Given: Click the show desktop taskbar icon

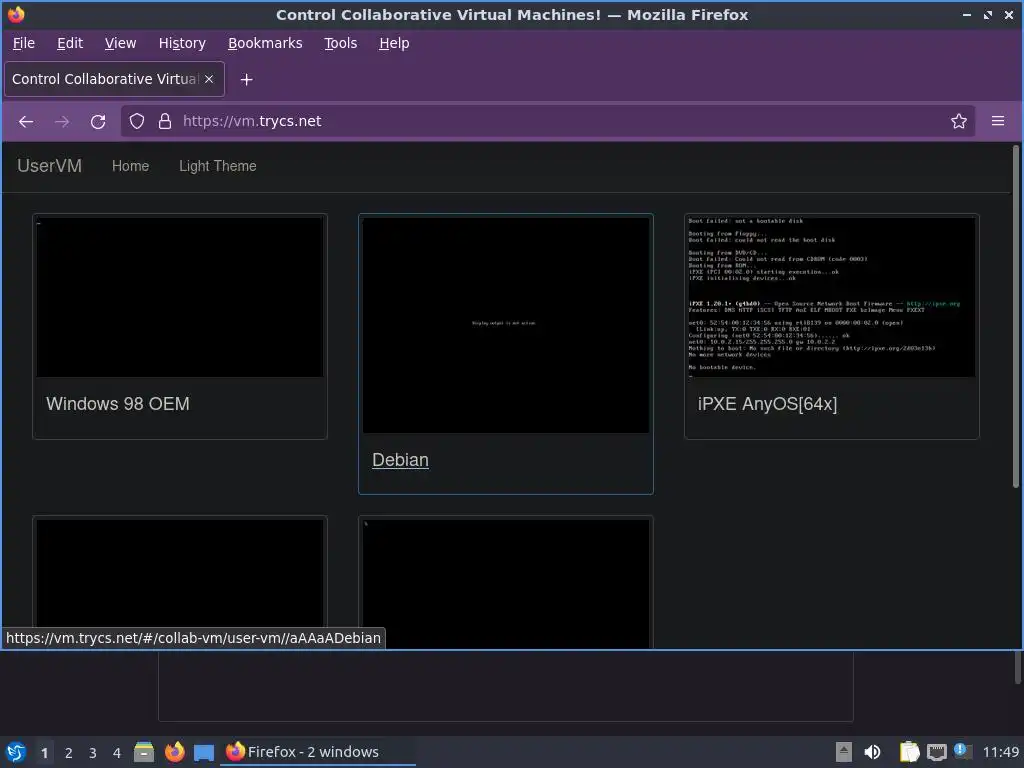Looking at the screenshot, I should [204, 752].
